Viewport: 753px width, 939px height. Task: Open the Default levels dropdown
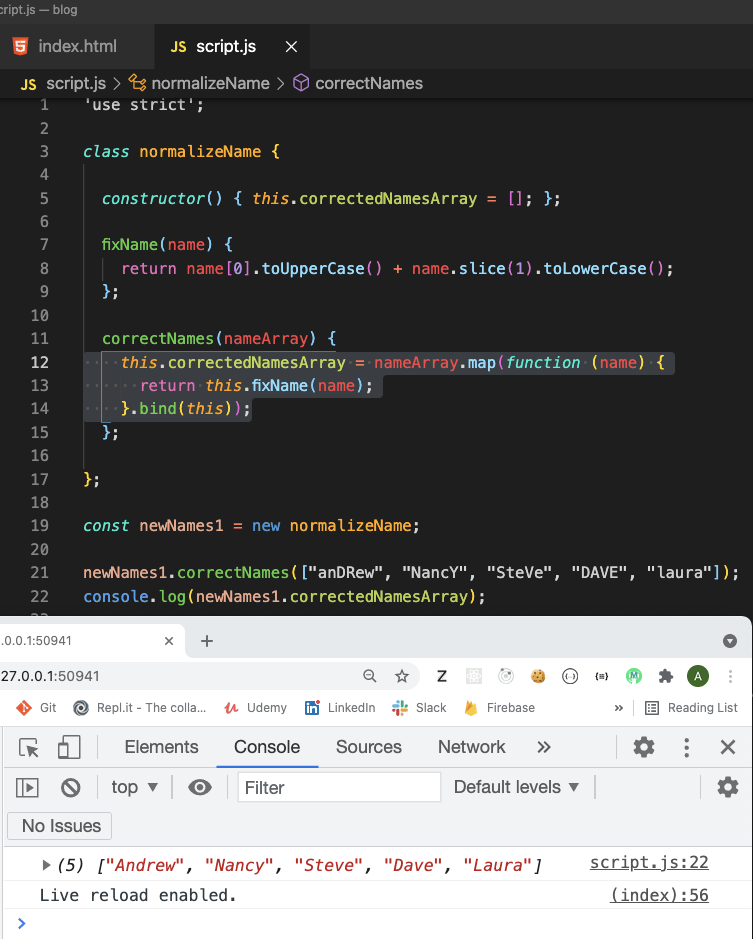click(516, 787)
